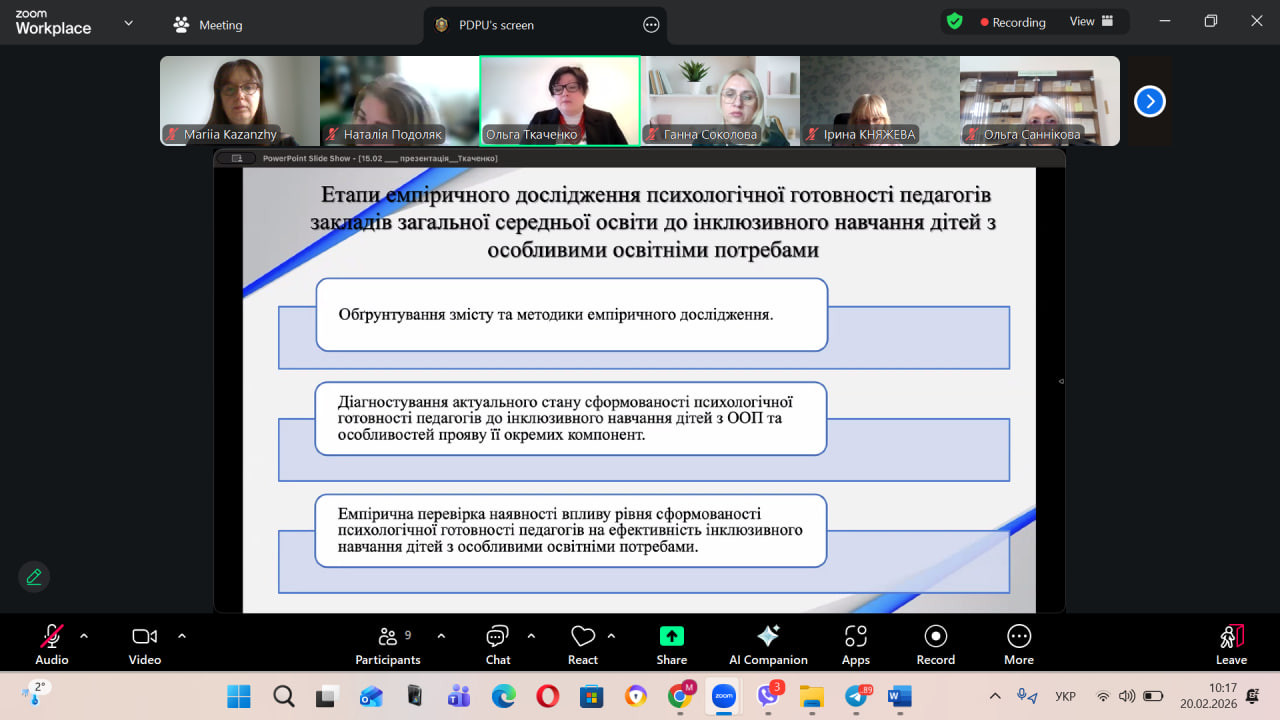This screenshot has width=1280, height=720.
Task: Click the green encryption shield icon
Action: [x=955, y=21]
